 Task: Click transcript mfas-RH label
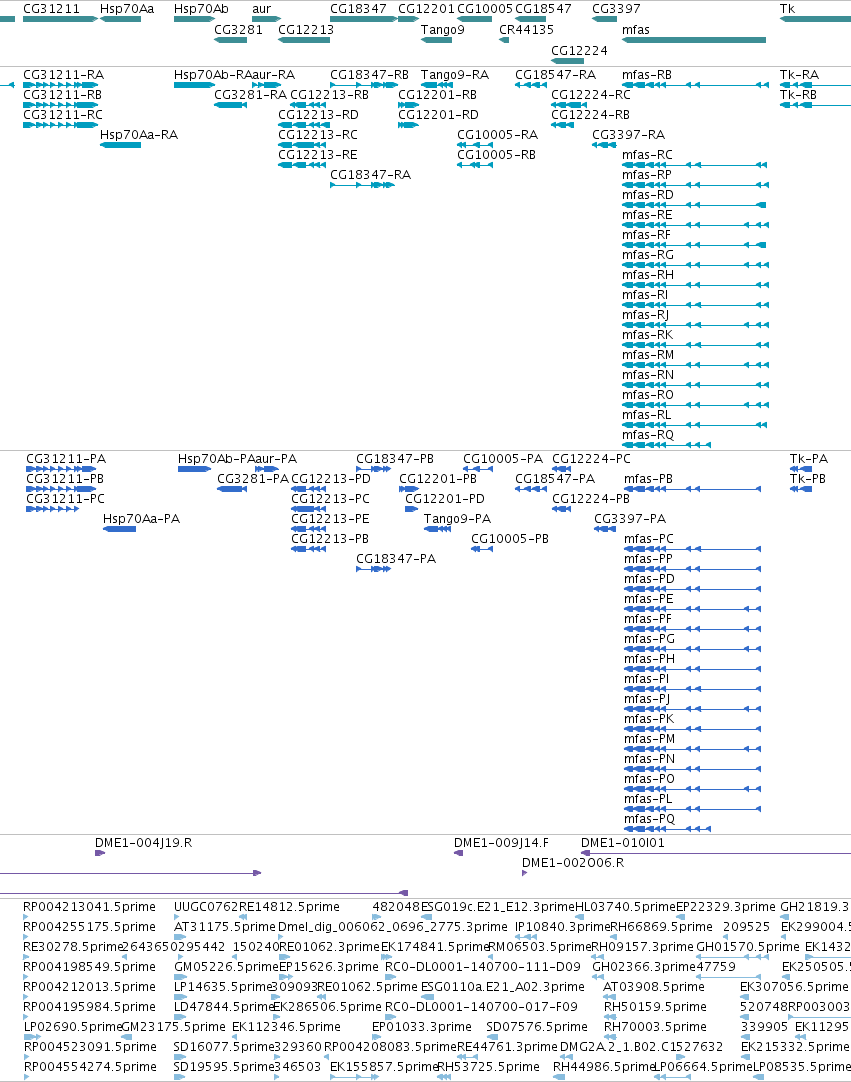coord(648,275)
